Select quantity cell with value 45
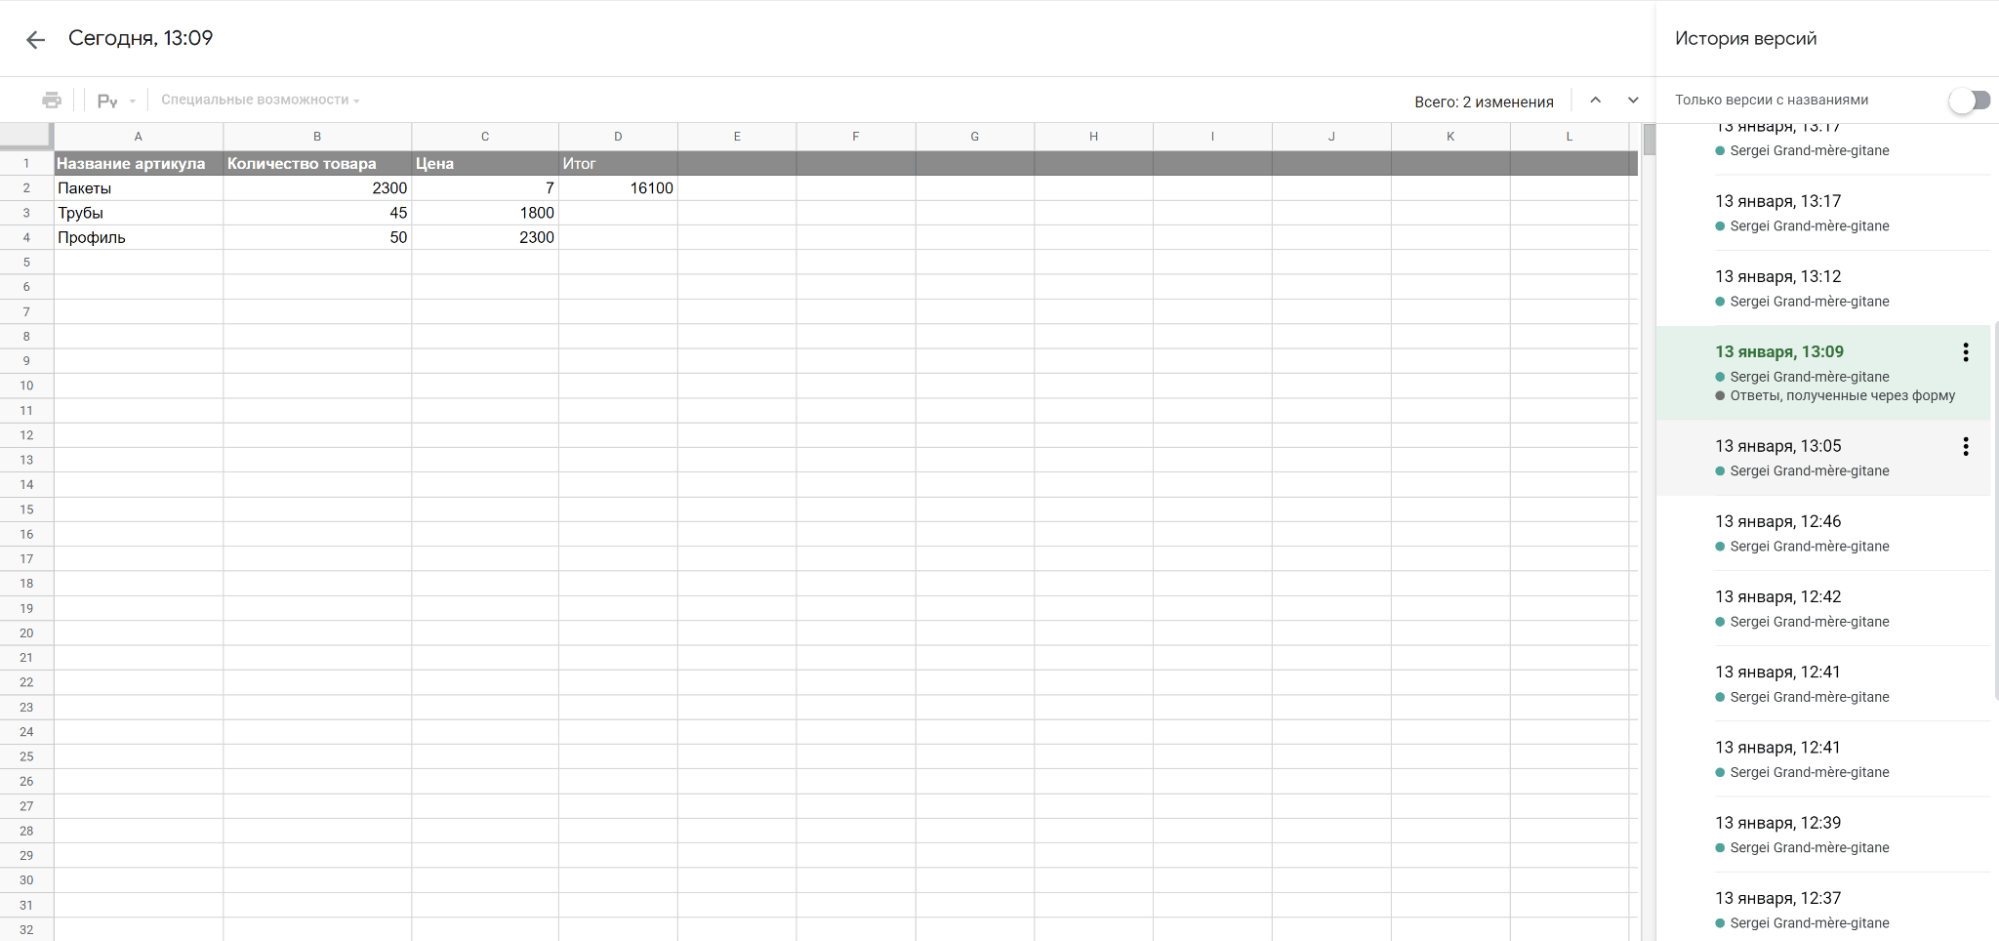Screen dimensions: 1999x941 pyautogui.click(x=317, y=213)
